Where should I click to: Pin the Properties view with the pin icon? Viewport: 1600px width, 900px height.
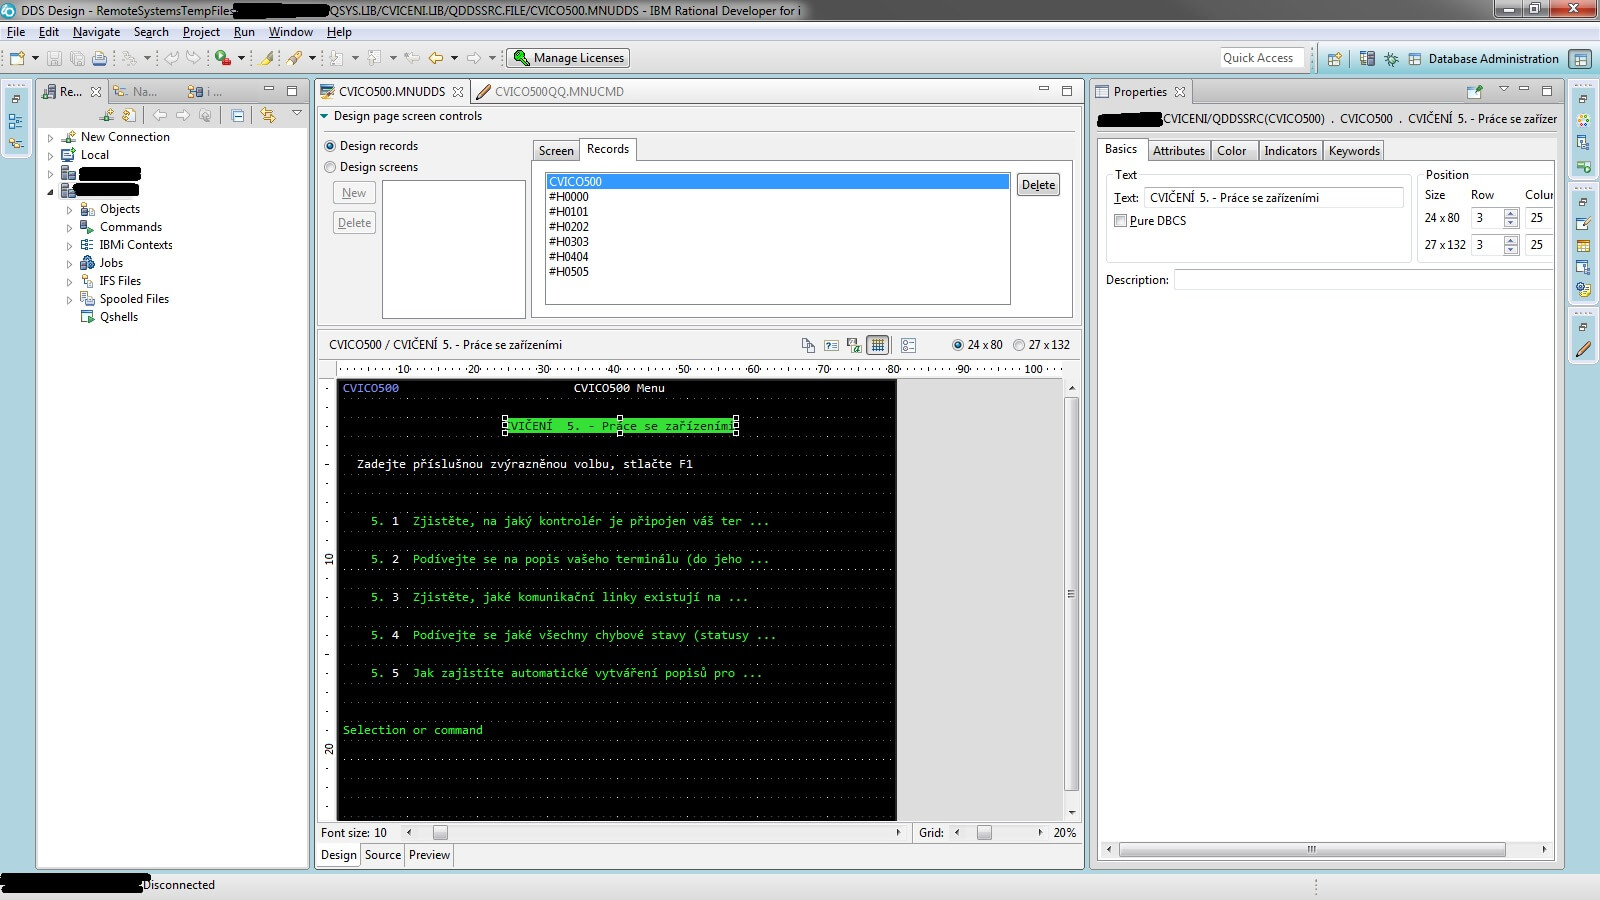point(1474,92)
